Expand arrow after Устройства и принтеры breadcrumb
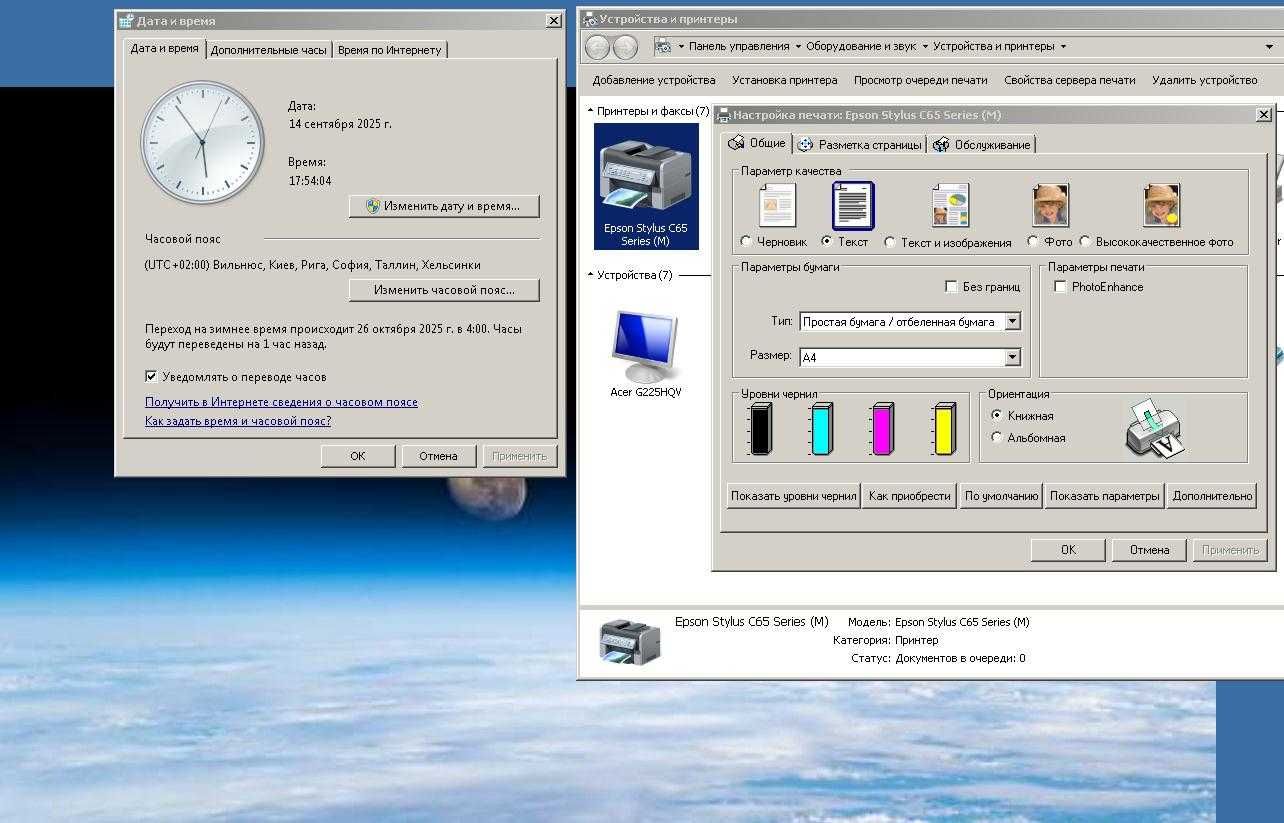 [1063, 46]
